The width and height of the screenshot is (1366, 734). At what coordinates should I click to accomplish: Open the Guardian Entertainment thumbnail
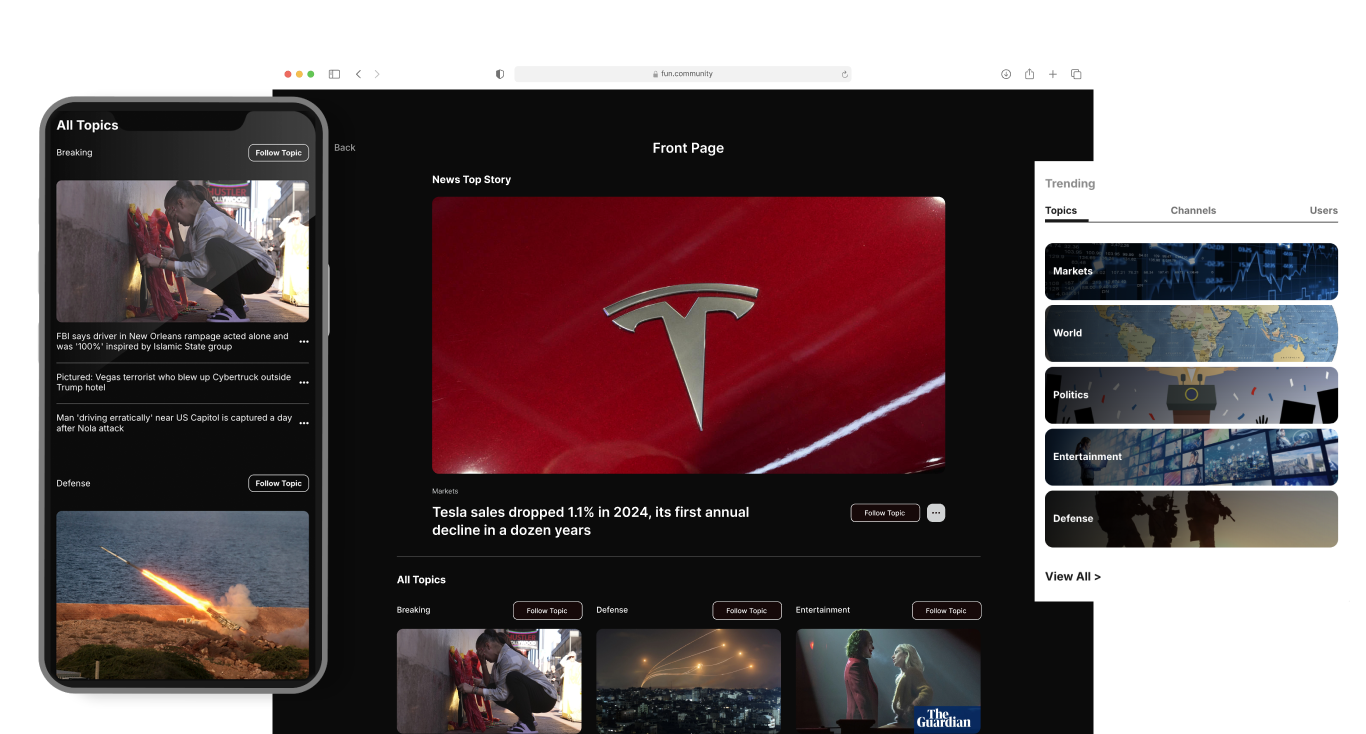[888, 681]
